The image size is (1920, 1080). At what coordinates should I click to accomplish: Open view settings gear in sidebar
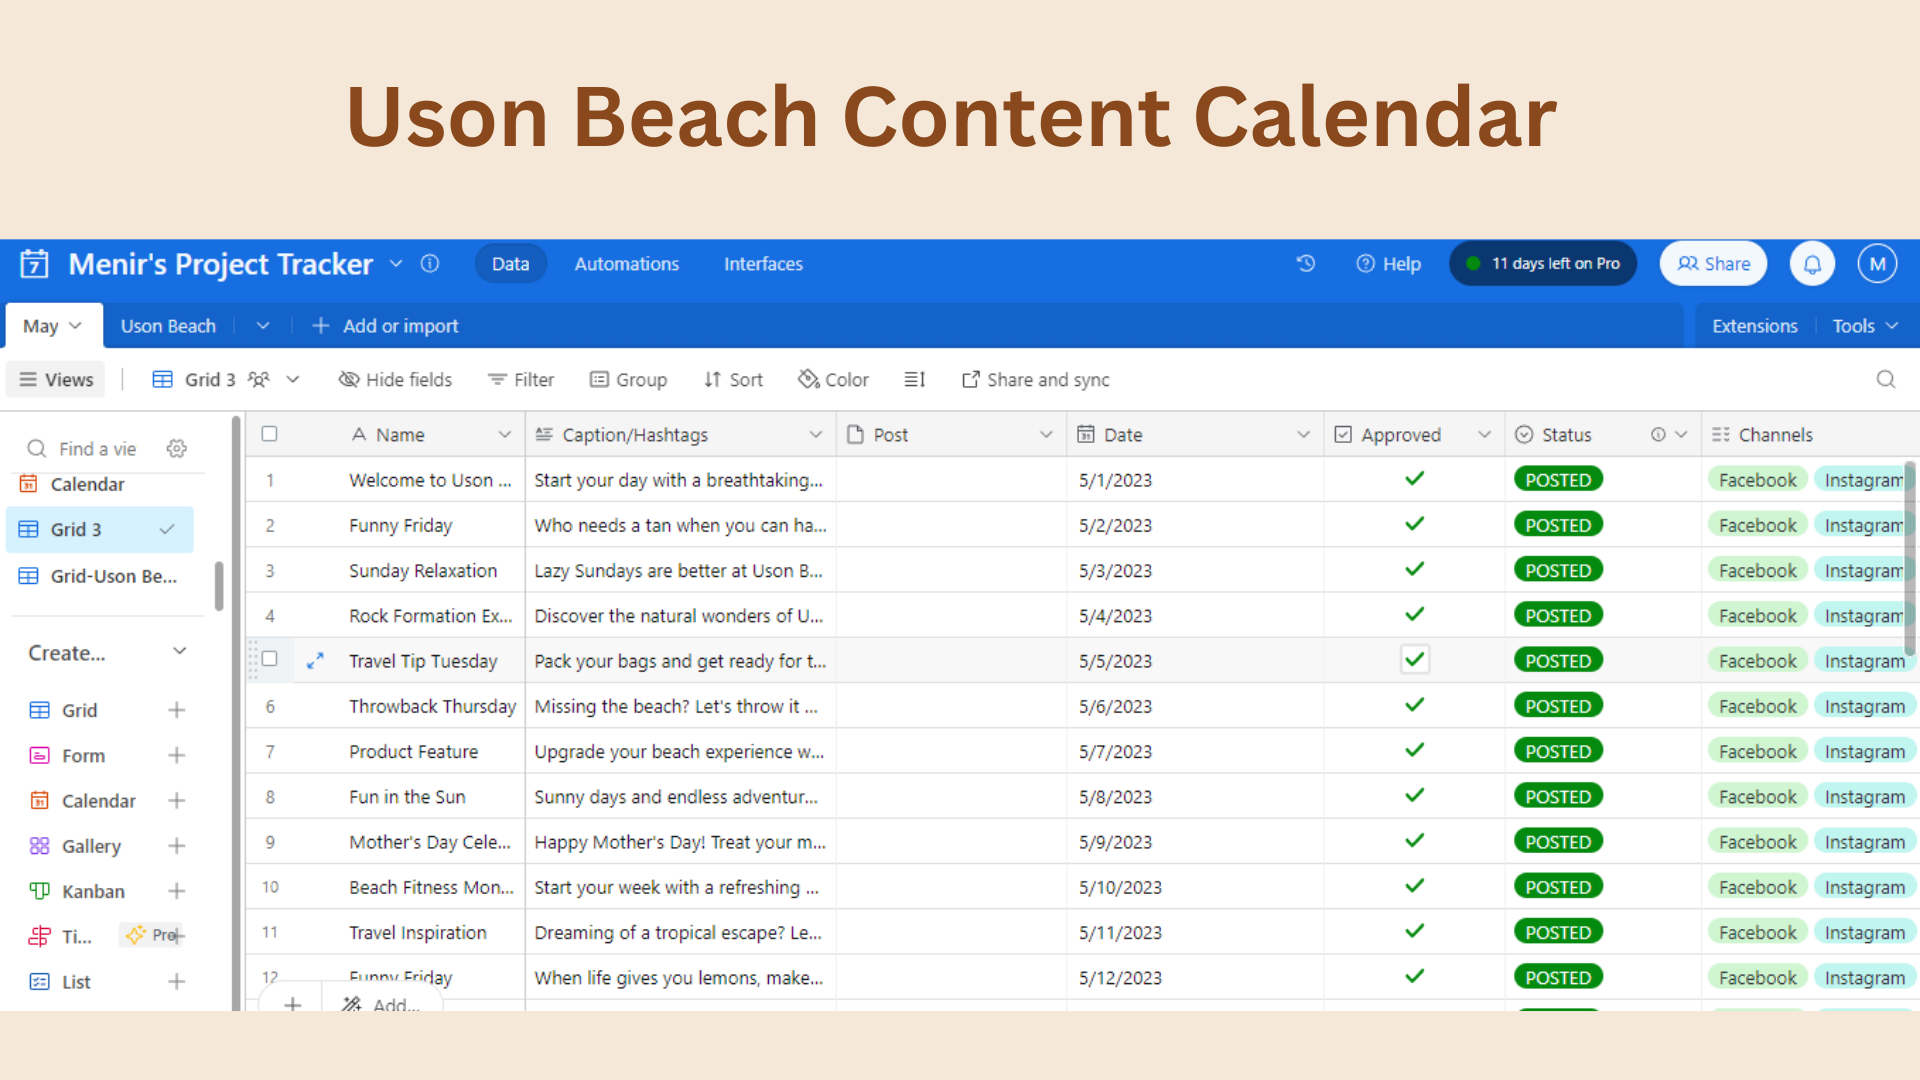pyautogui.click(x=177, y=449)
